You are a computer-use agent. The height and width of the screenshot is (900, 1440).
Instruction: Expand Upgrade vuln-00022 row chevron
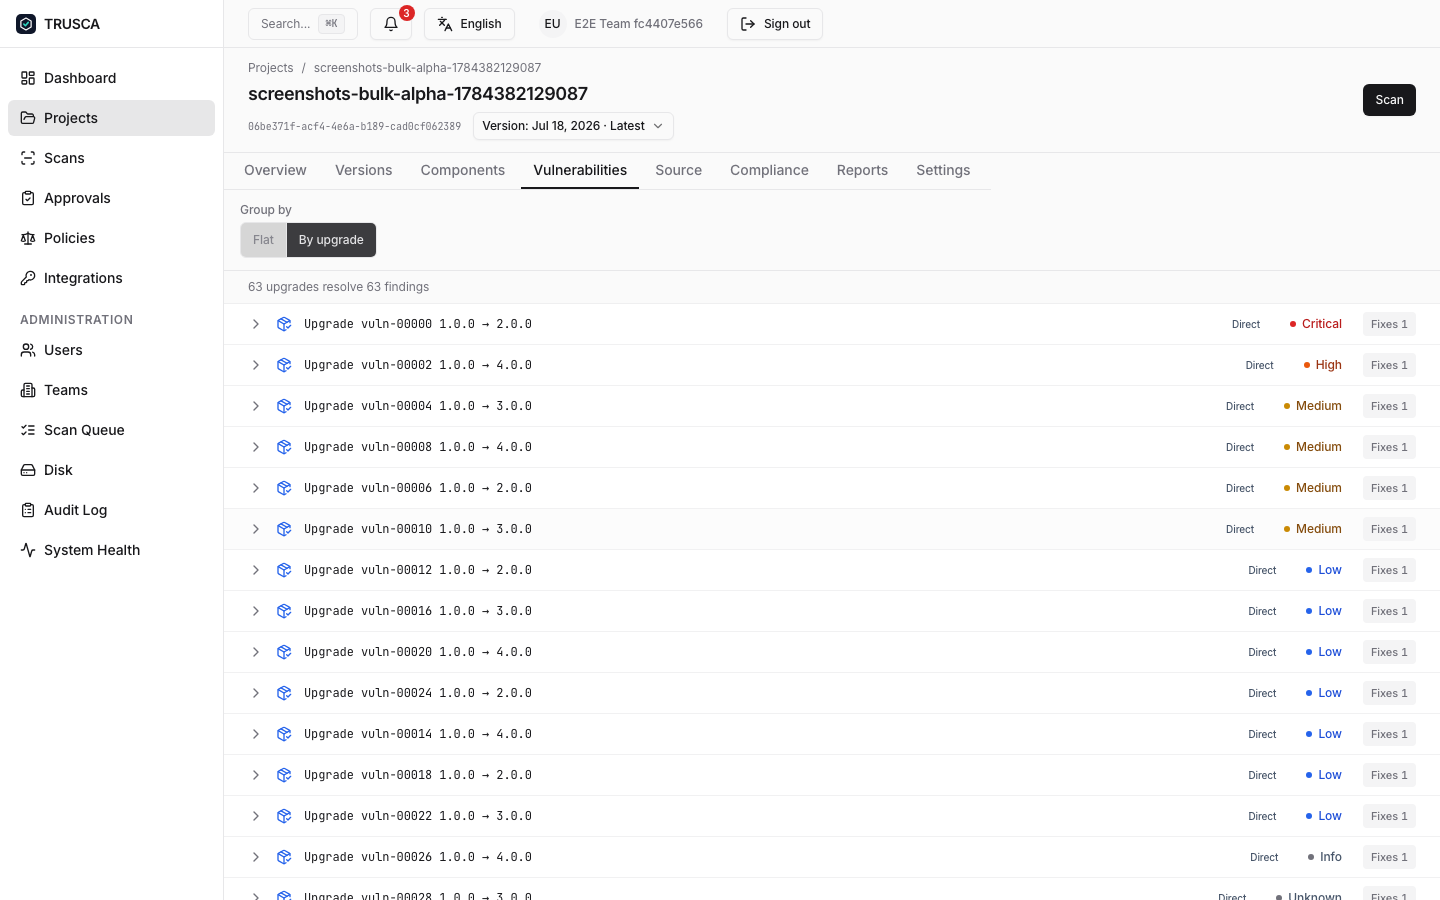[x=256, y=816]
